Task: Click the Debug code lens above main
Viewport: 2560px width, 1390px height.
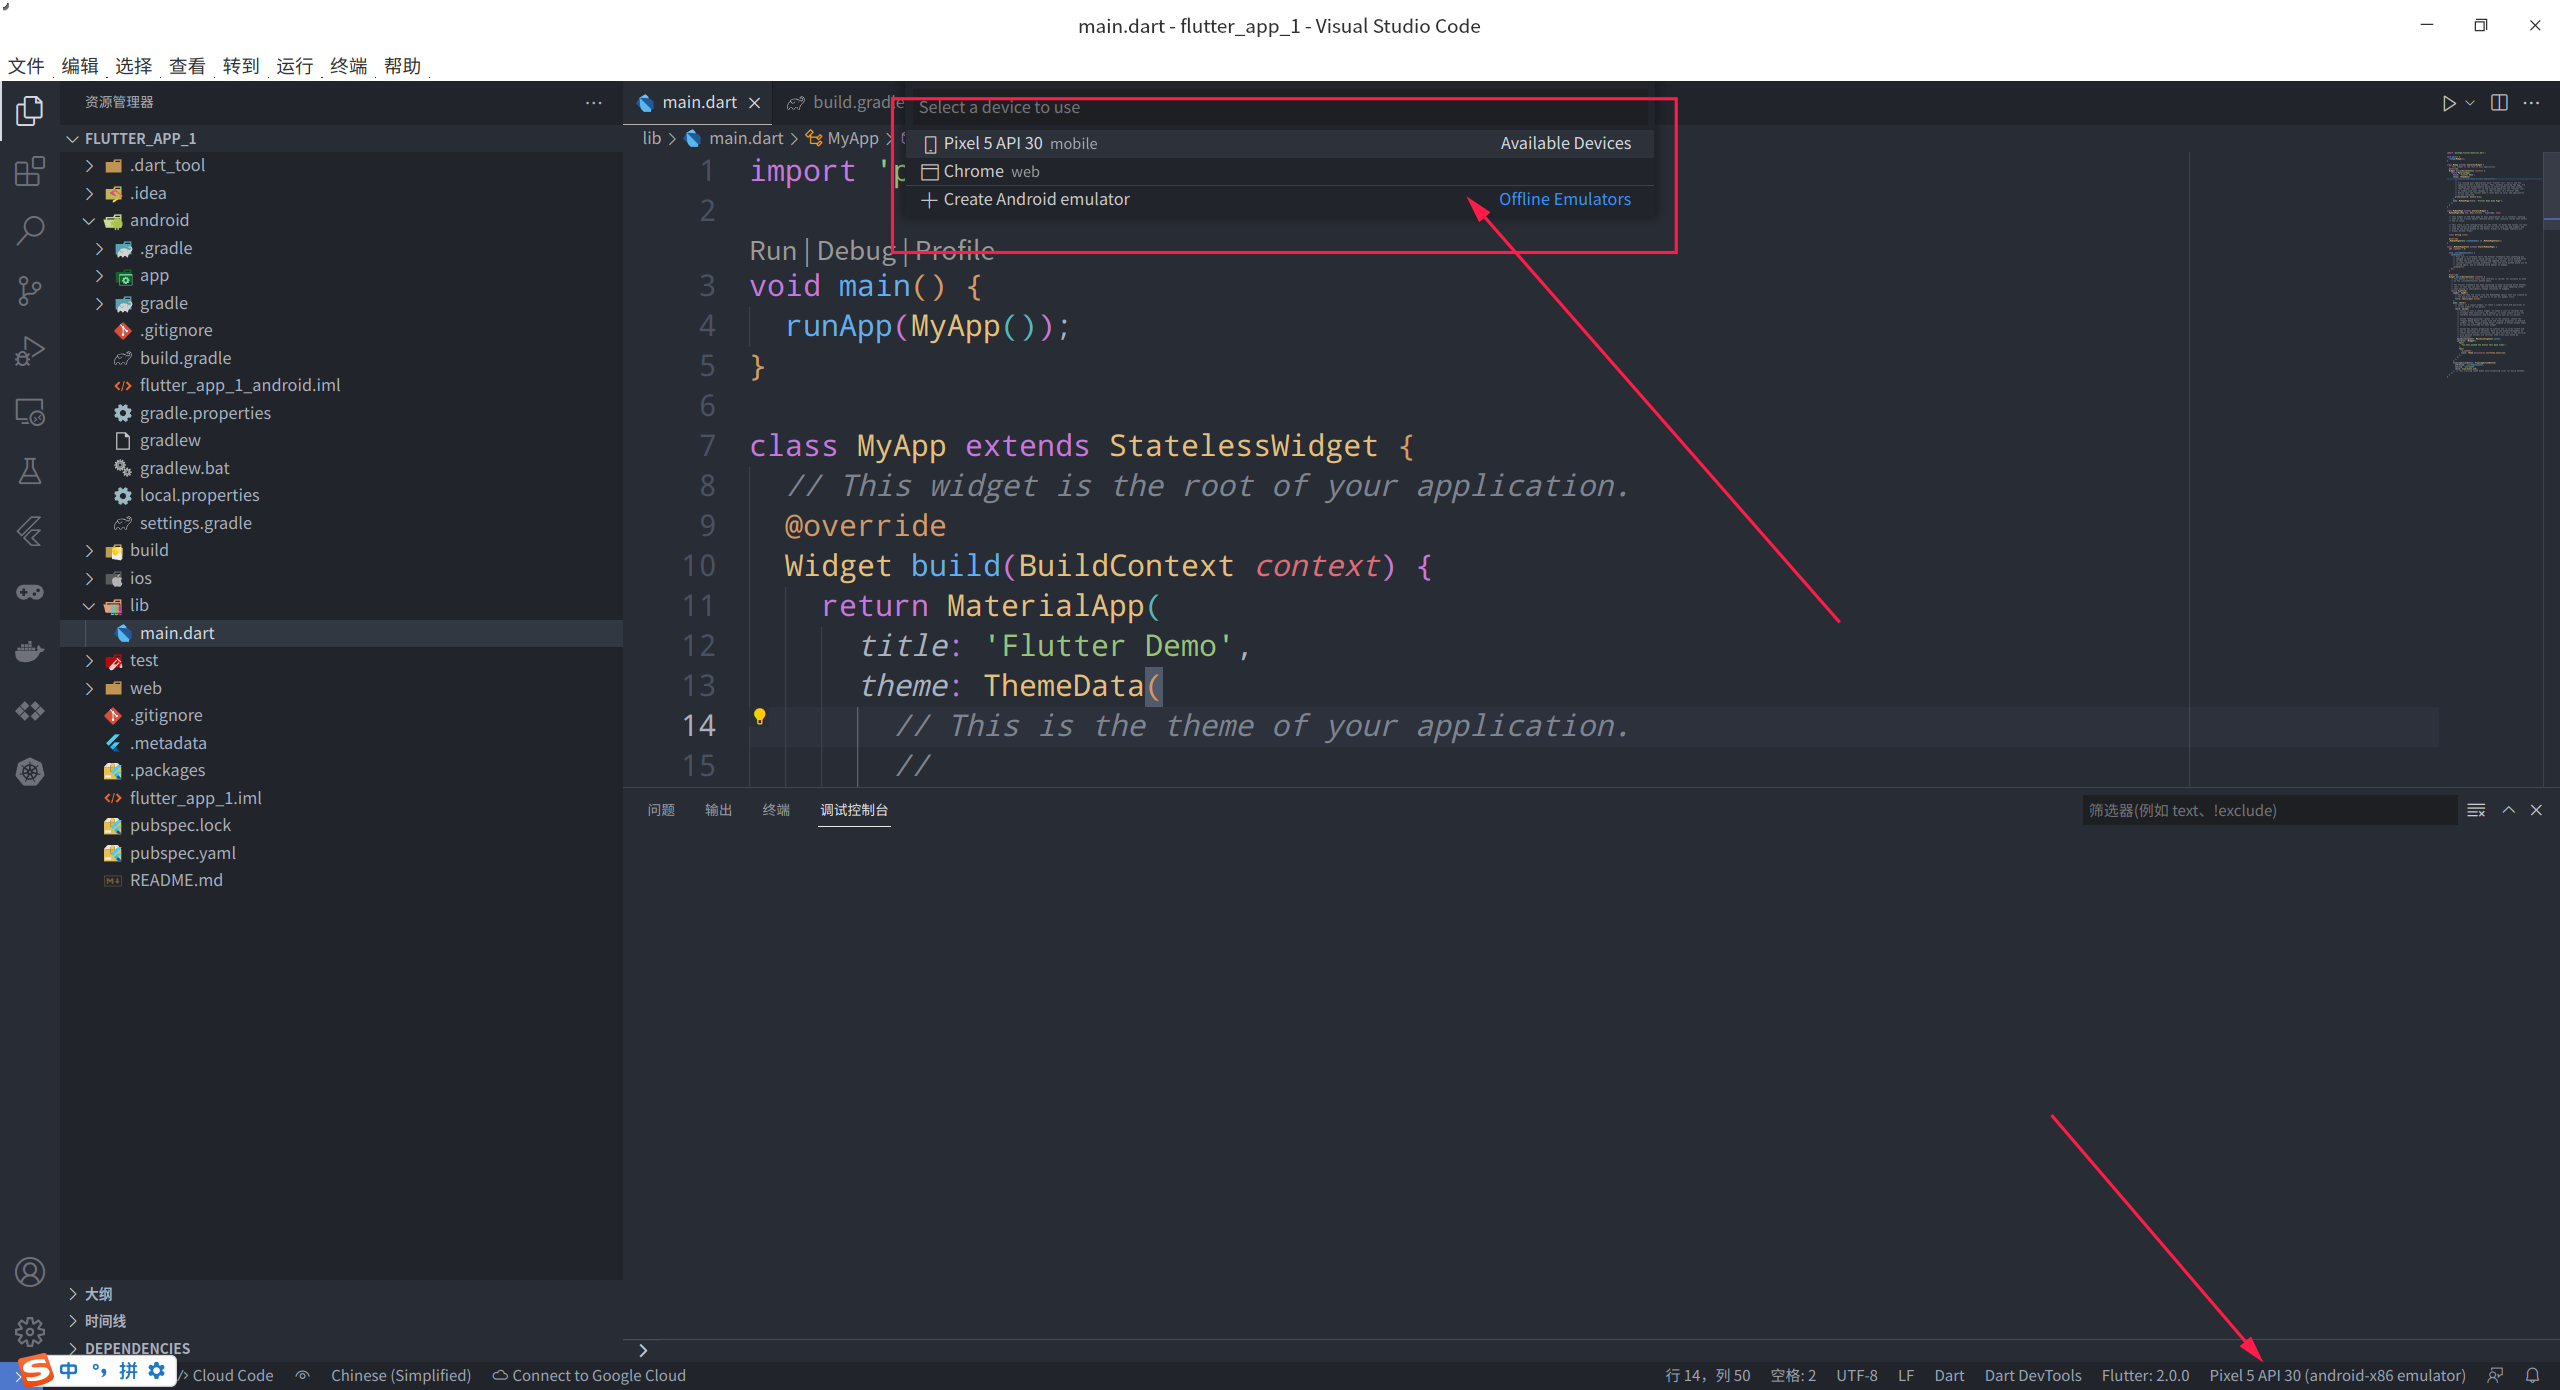Action: (x=856, y=250)
